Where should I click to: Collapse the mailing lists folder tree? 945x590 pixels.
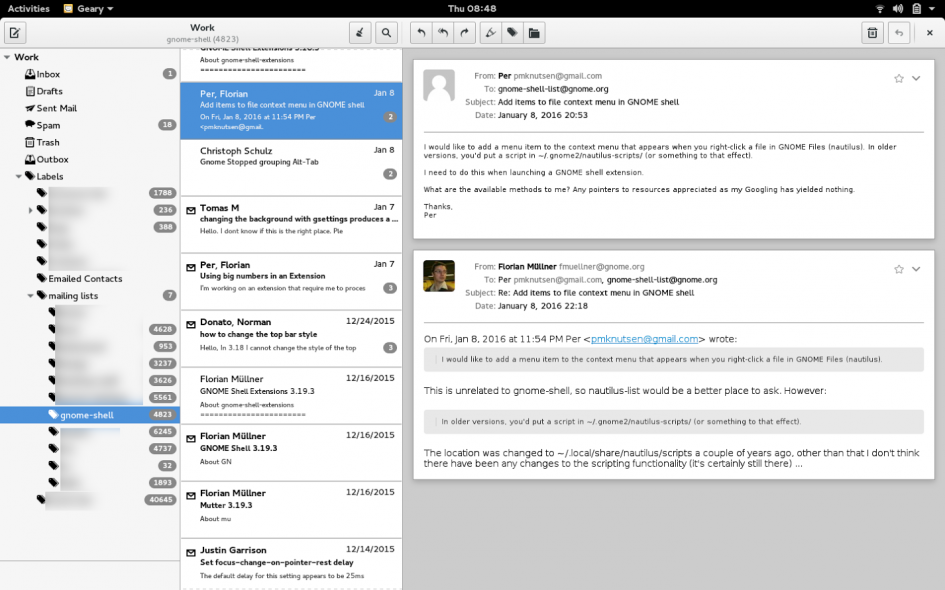click(30, 295)
